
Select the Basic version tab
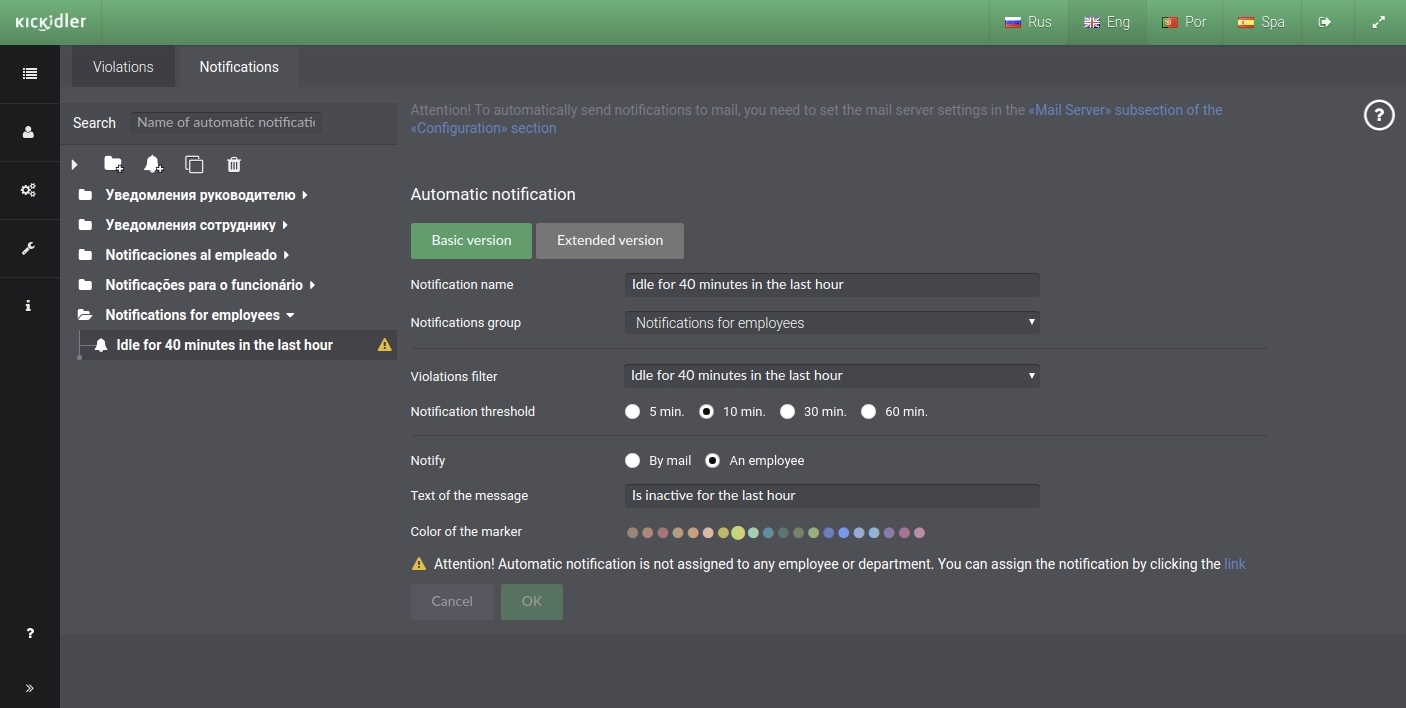pos(471,240)
